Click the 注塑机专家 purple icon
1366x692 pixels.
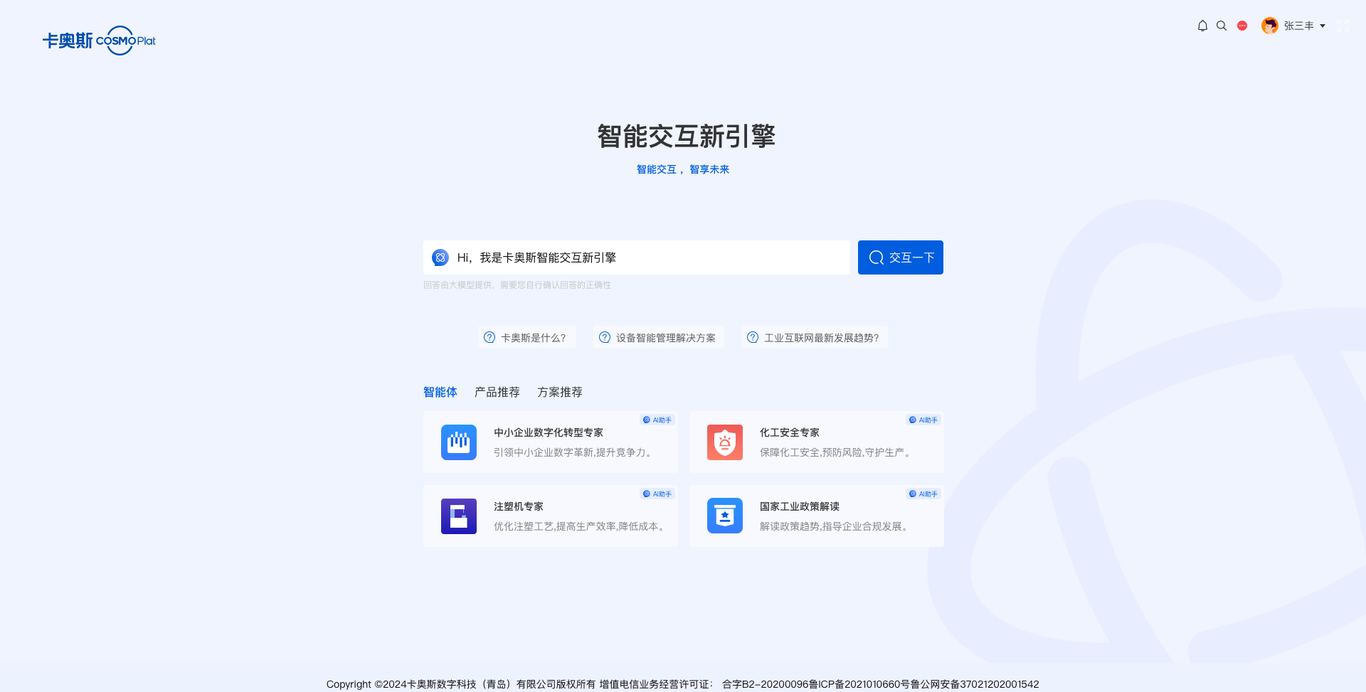pyautogui.click(x=459, y=516)
